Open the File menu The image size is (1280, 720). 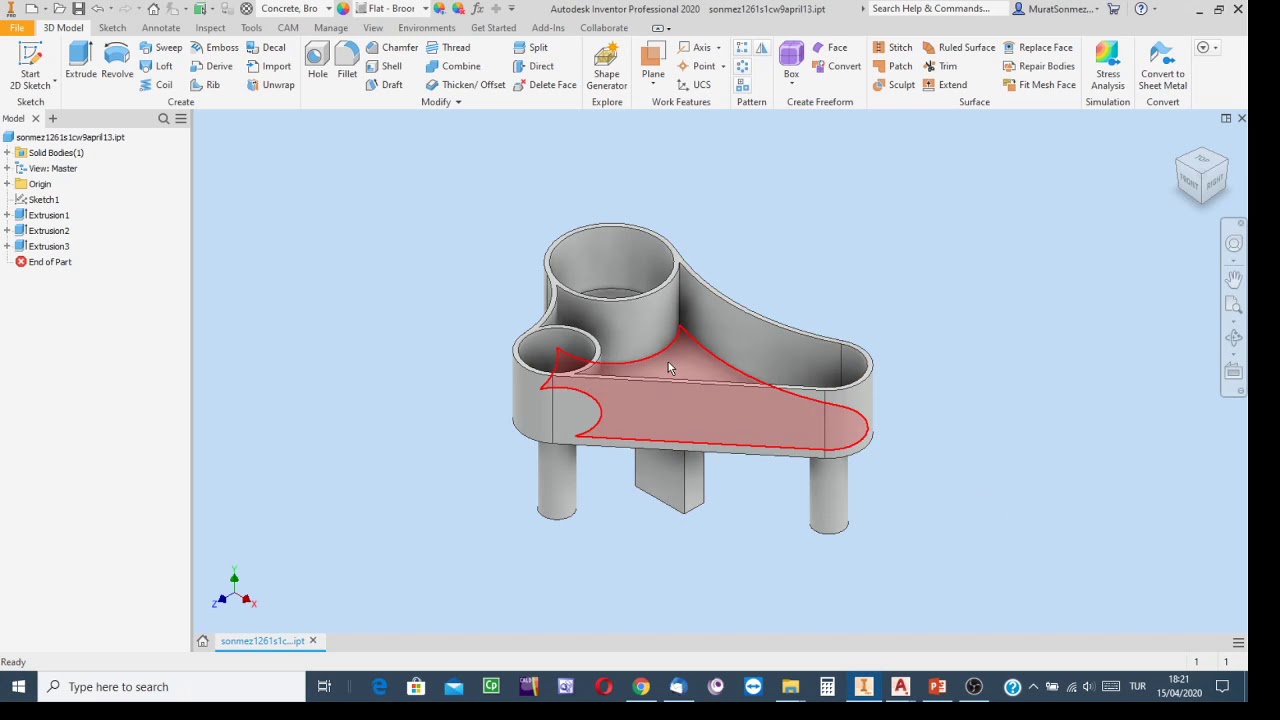tap(17, 28)
